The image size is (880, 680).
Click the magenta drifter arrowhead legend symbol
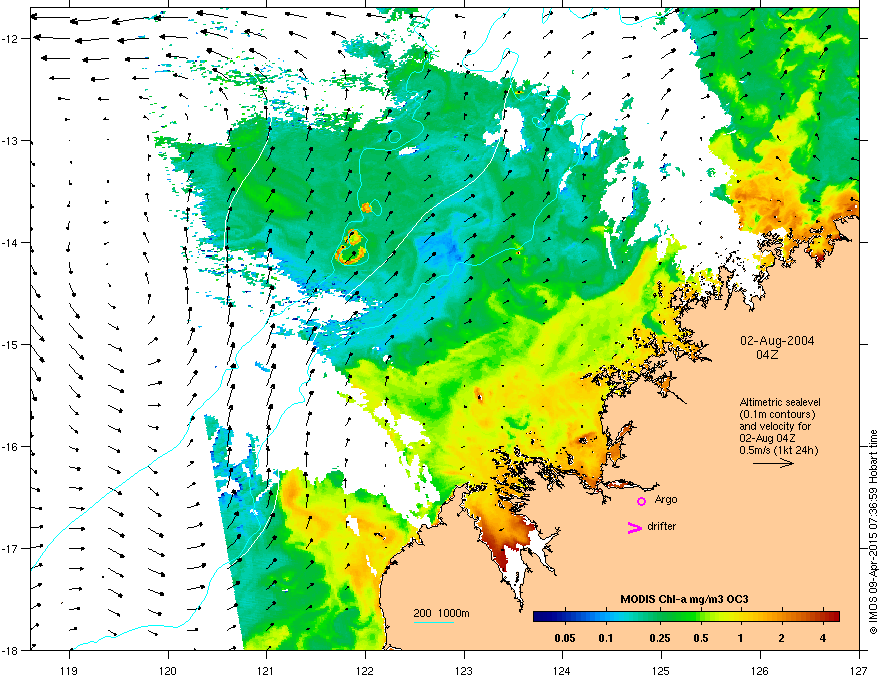pos(634,527)
